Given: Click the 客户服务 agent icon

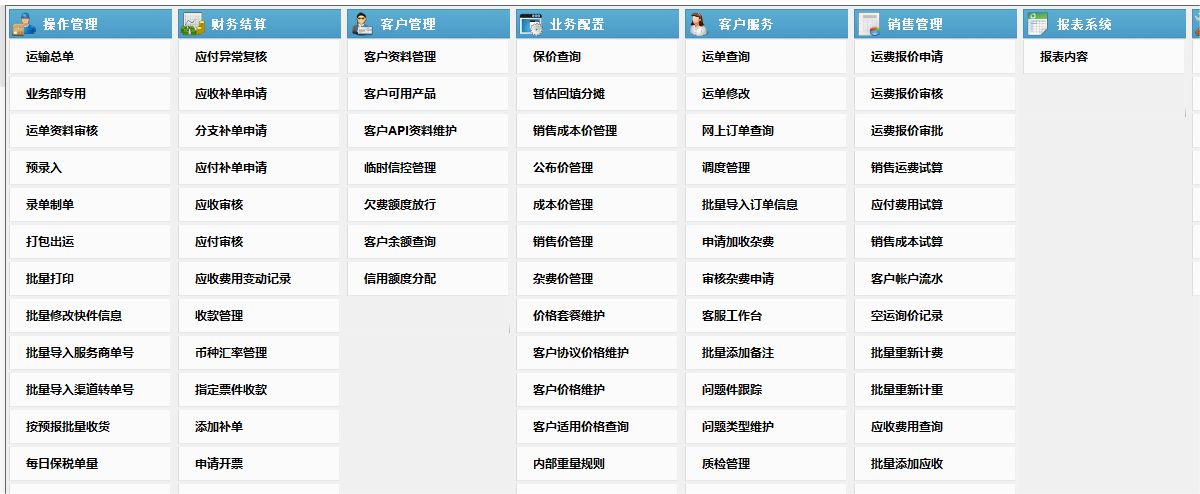Looking at the screenshot, I should (699, 24).
